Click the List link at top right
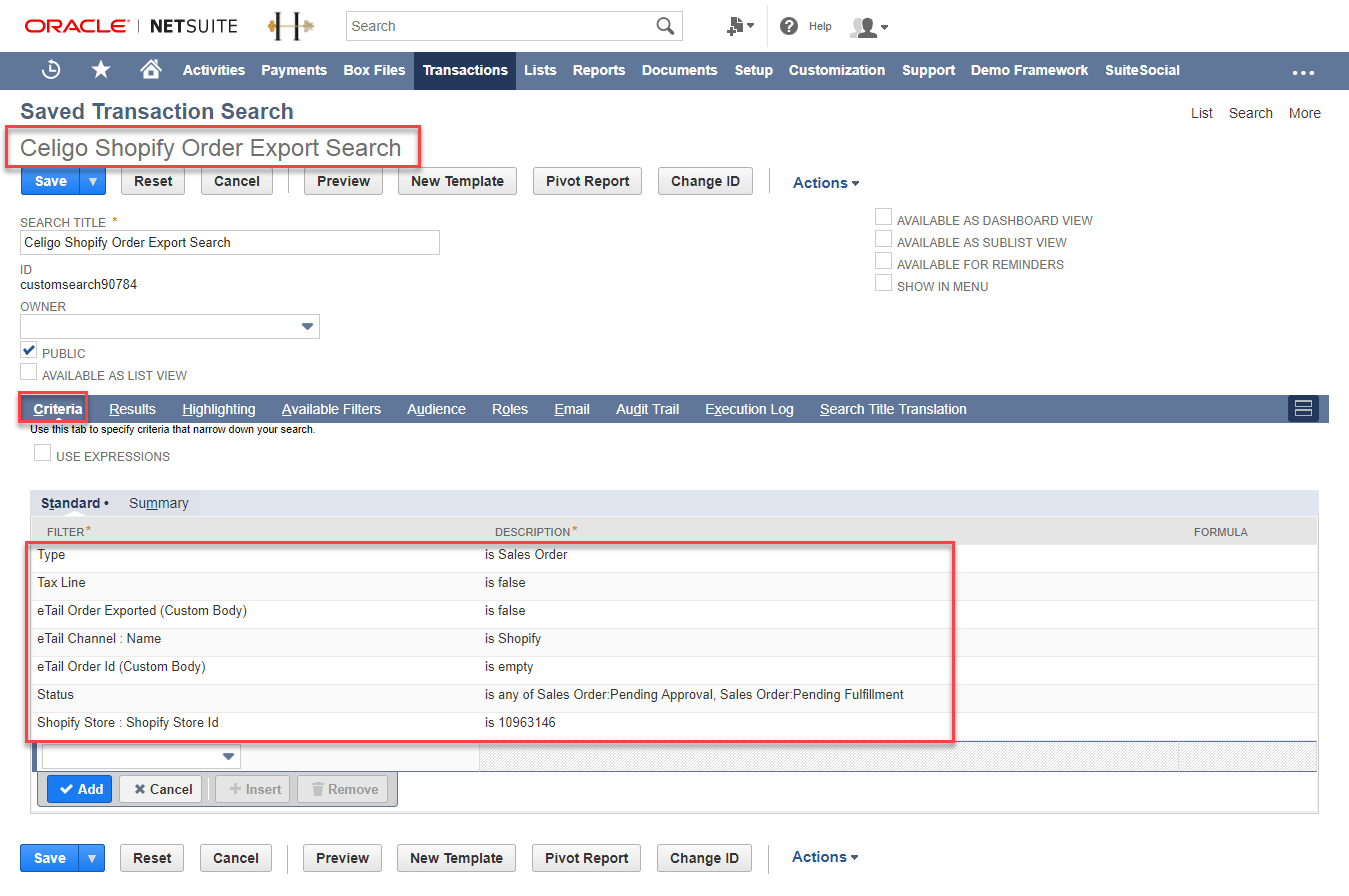Image resolution: width=1349 pixels, height=896 pixels. 1202,113
